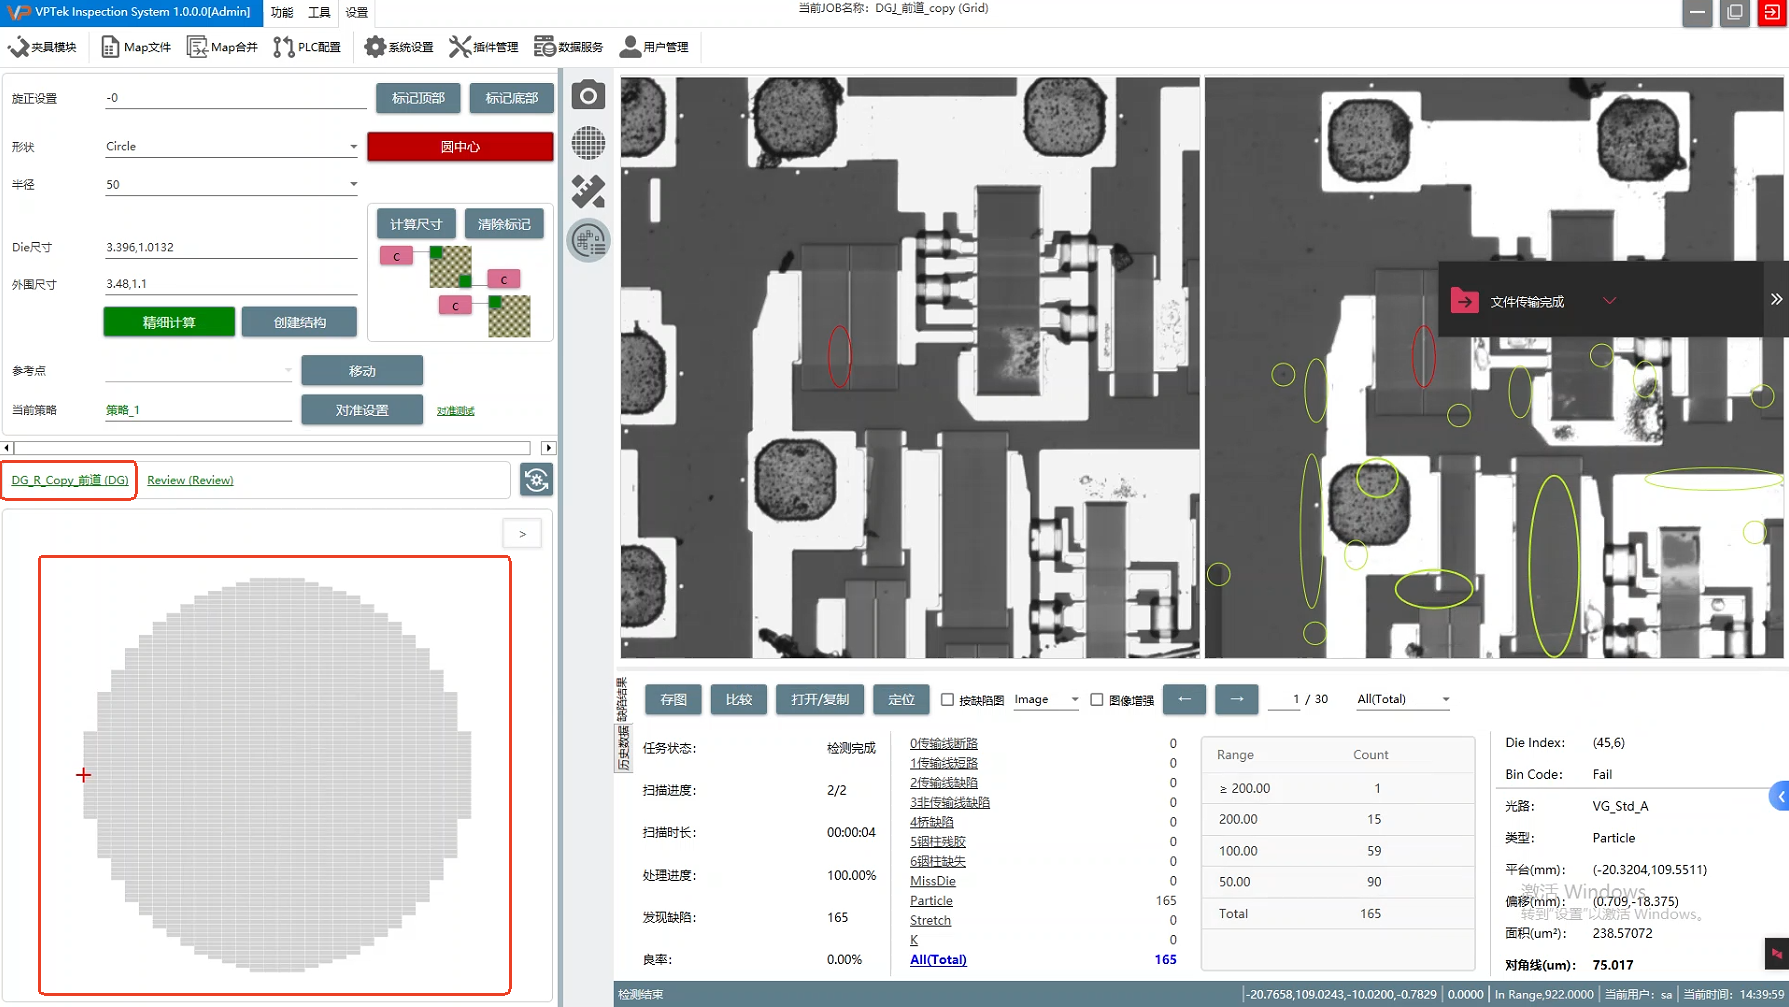
Task: Click the 定位 locate button
Action: (901, 699)
